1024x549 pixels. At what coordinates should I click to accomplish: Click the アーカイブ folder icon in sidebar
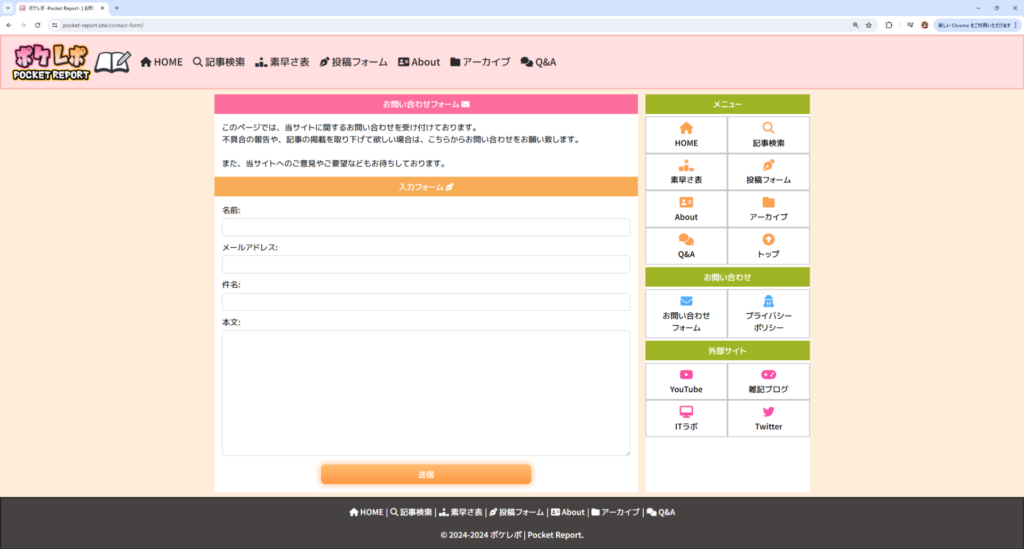tap(768, 202)
